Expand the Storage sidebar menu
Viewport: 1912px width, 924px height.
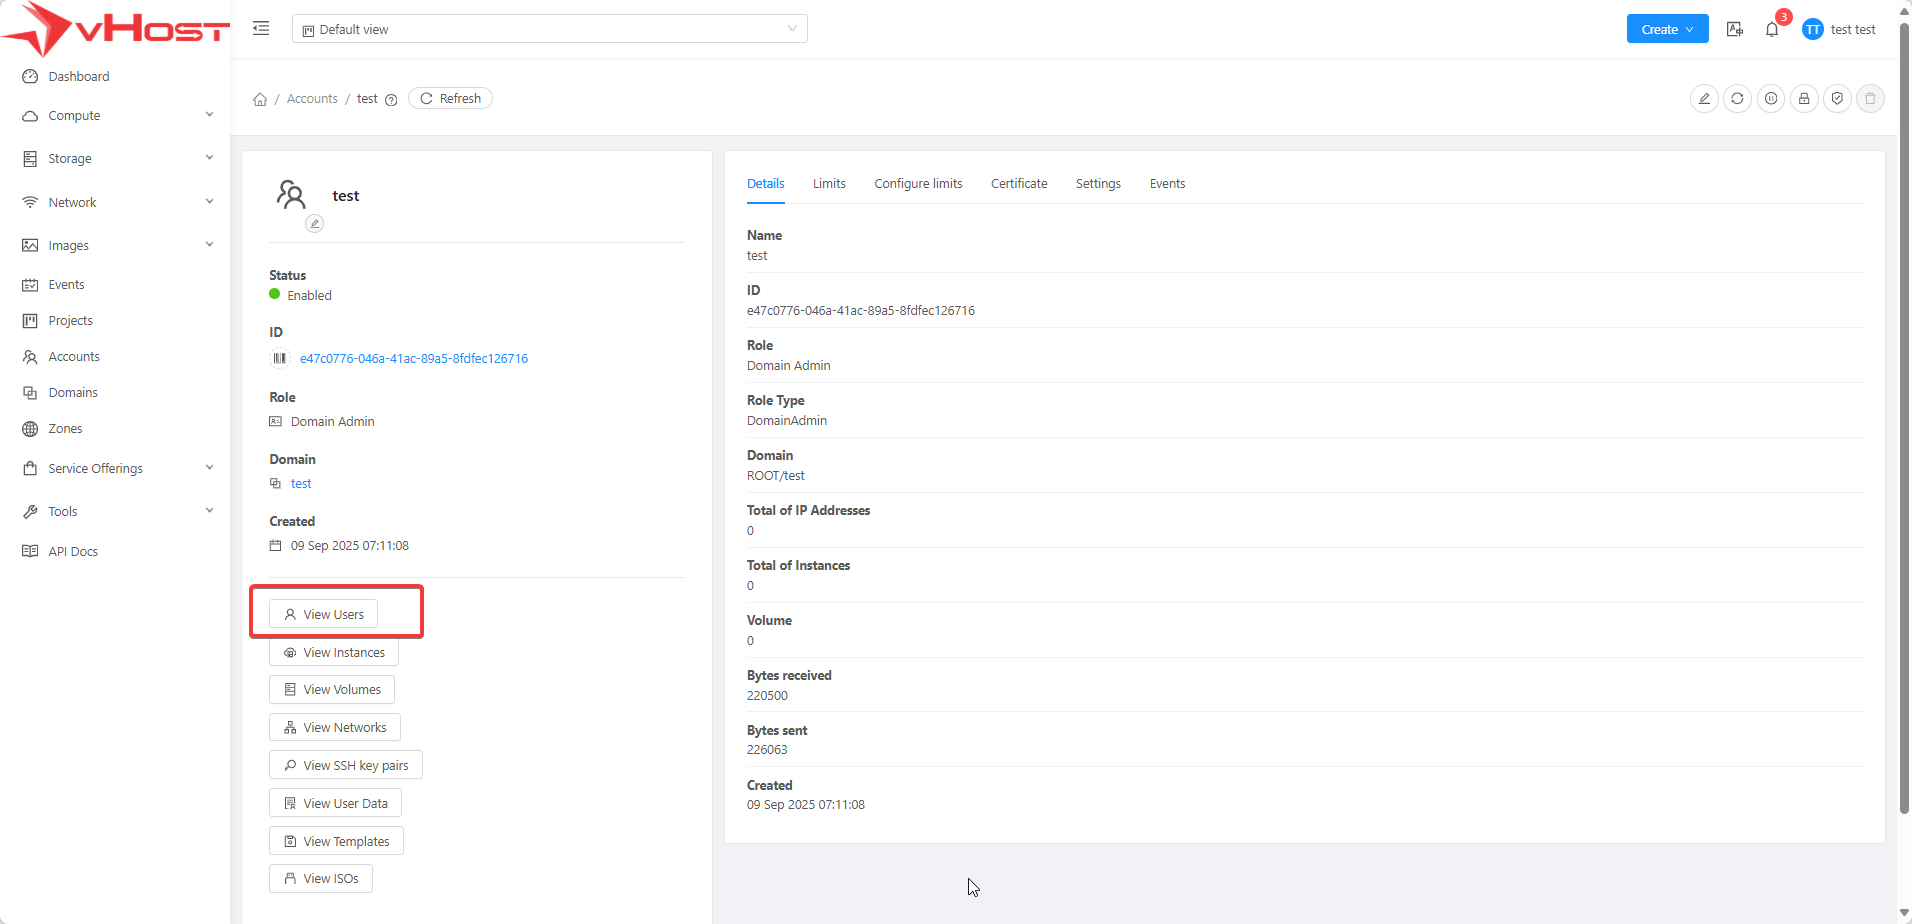(118, 159)
